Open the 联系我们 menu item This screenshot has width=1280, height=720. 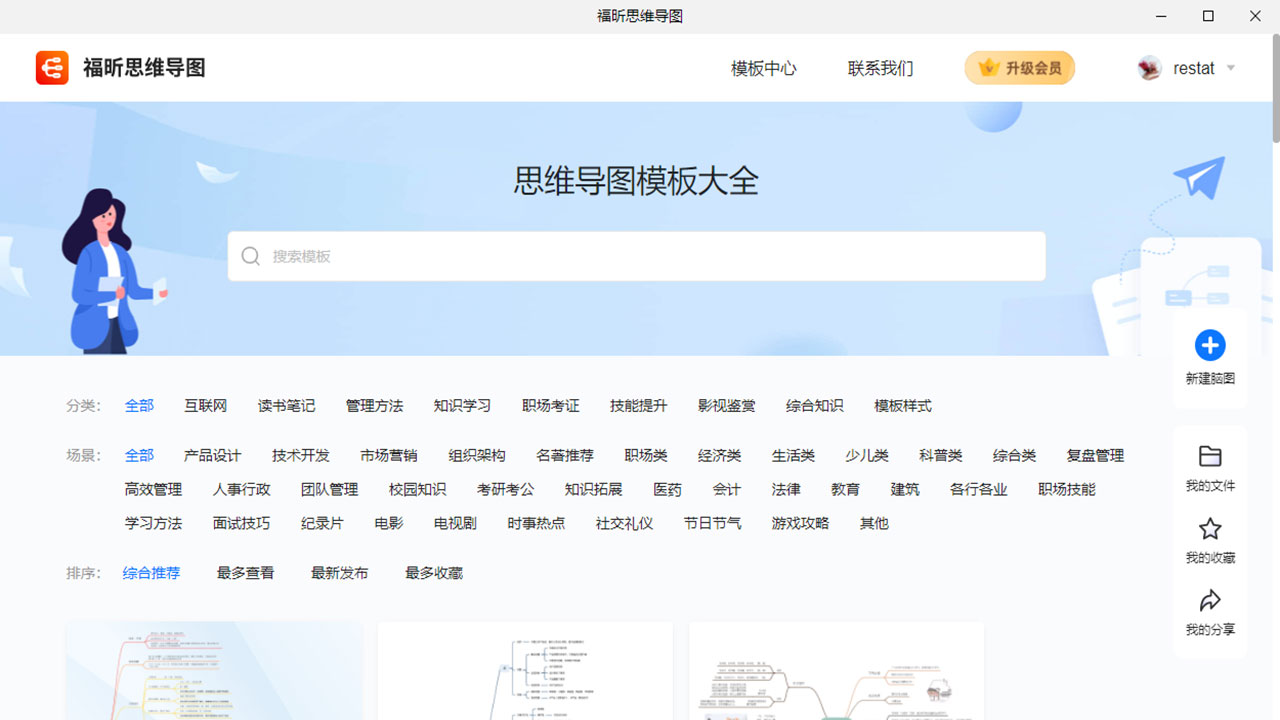pyautogui.click(x=880, y=68)
